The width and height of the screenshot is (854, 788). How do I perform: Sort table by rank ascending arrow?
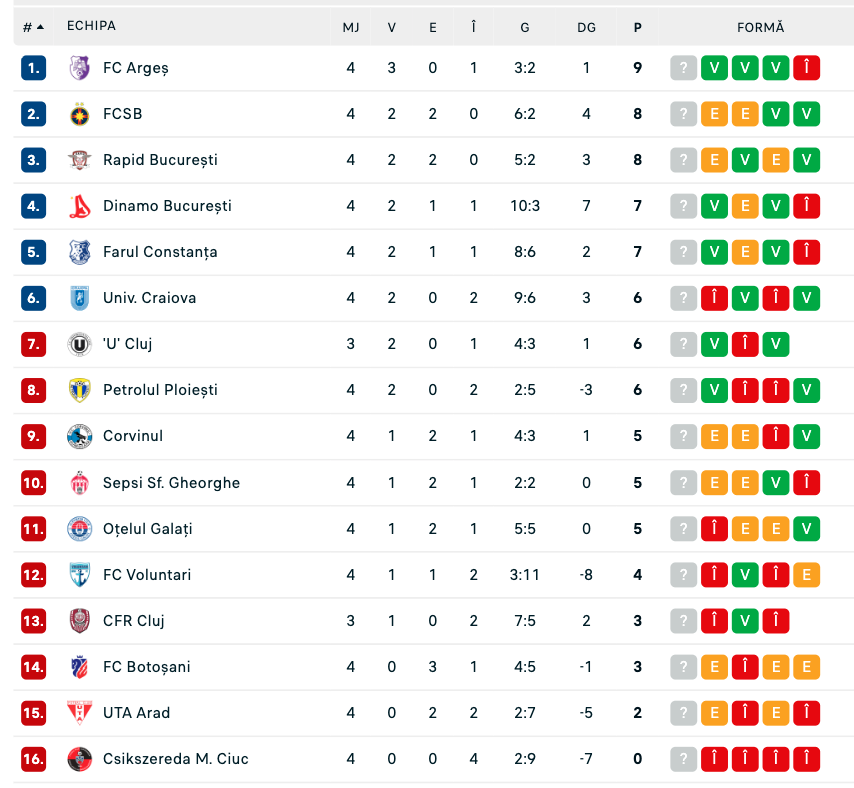click(x=40, y=27)
